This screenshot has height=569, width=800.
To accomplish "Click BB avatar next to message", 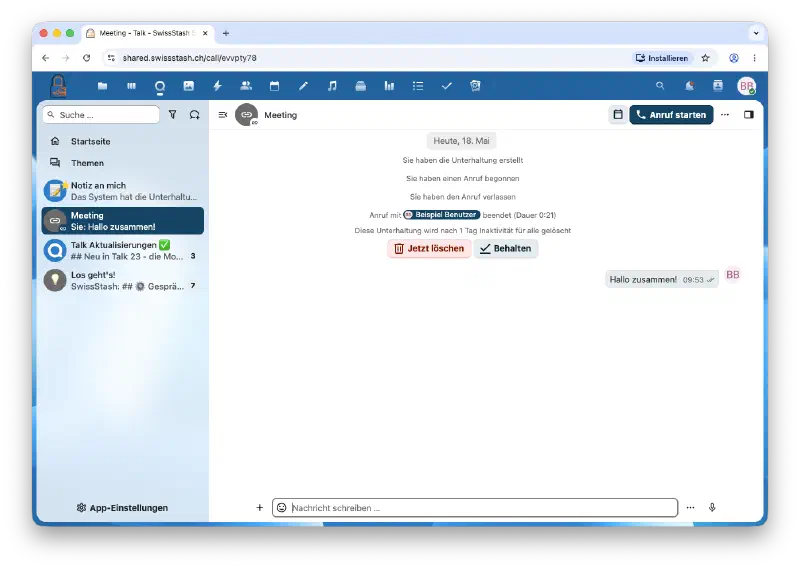I will pyautogui.click(x=733, y=275).
